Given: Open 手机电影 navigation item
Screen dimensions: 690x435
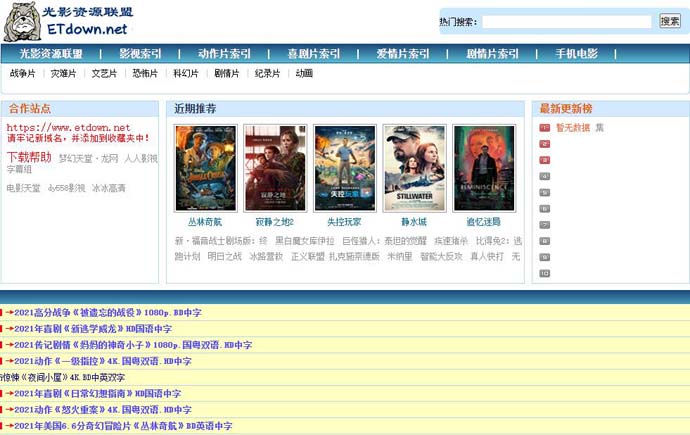Looking at the screenshot, I should tap(576, 54).
